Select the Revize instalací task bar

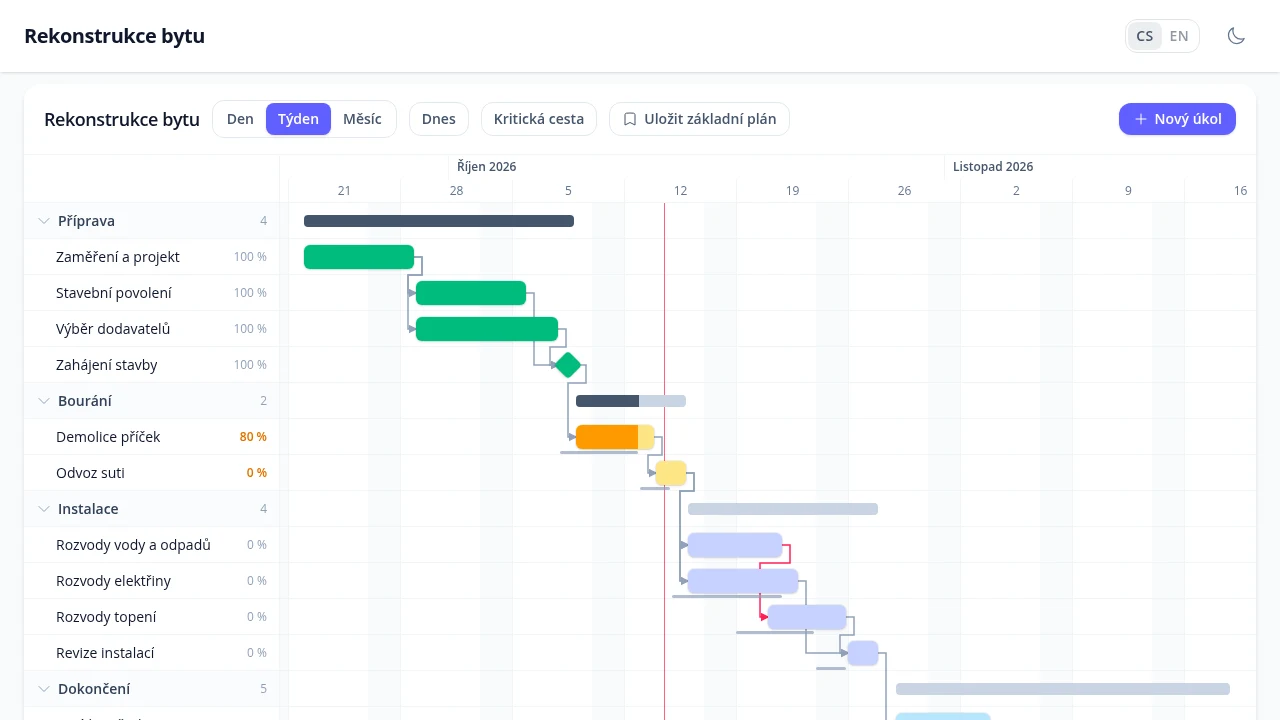863,653
